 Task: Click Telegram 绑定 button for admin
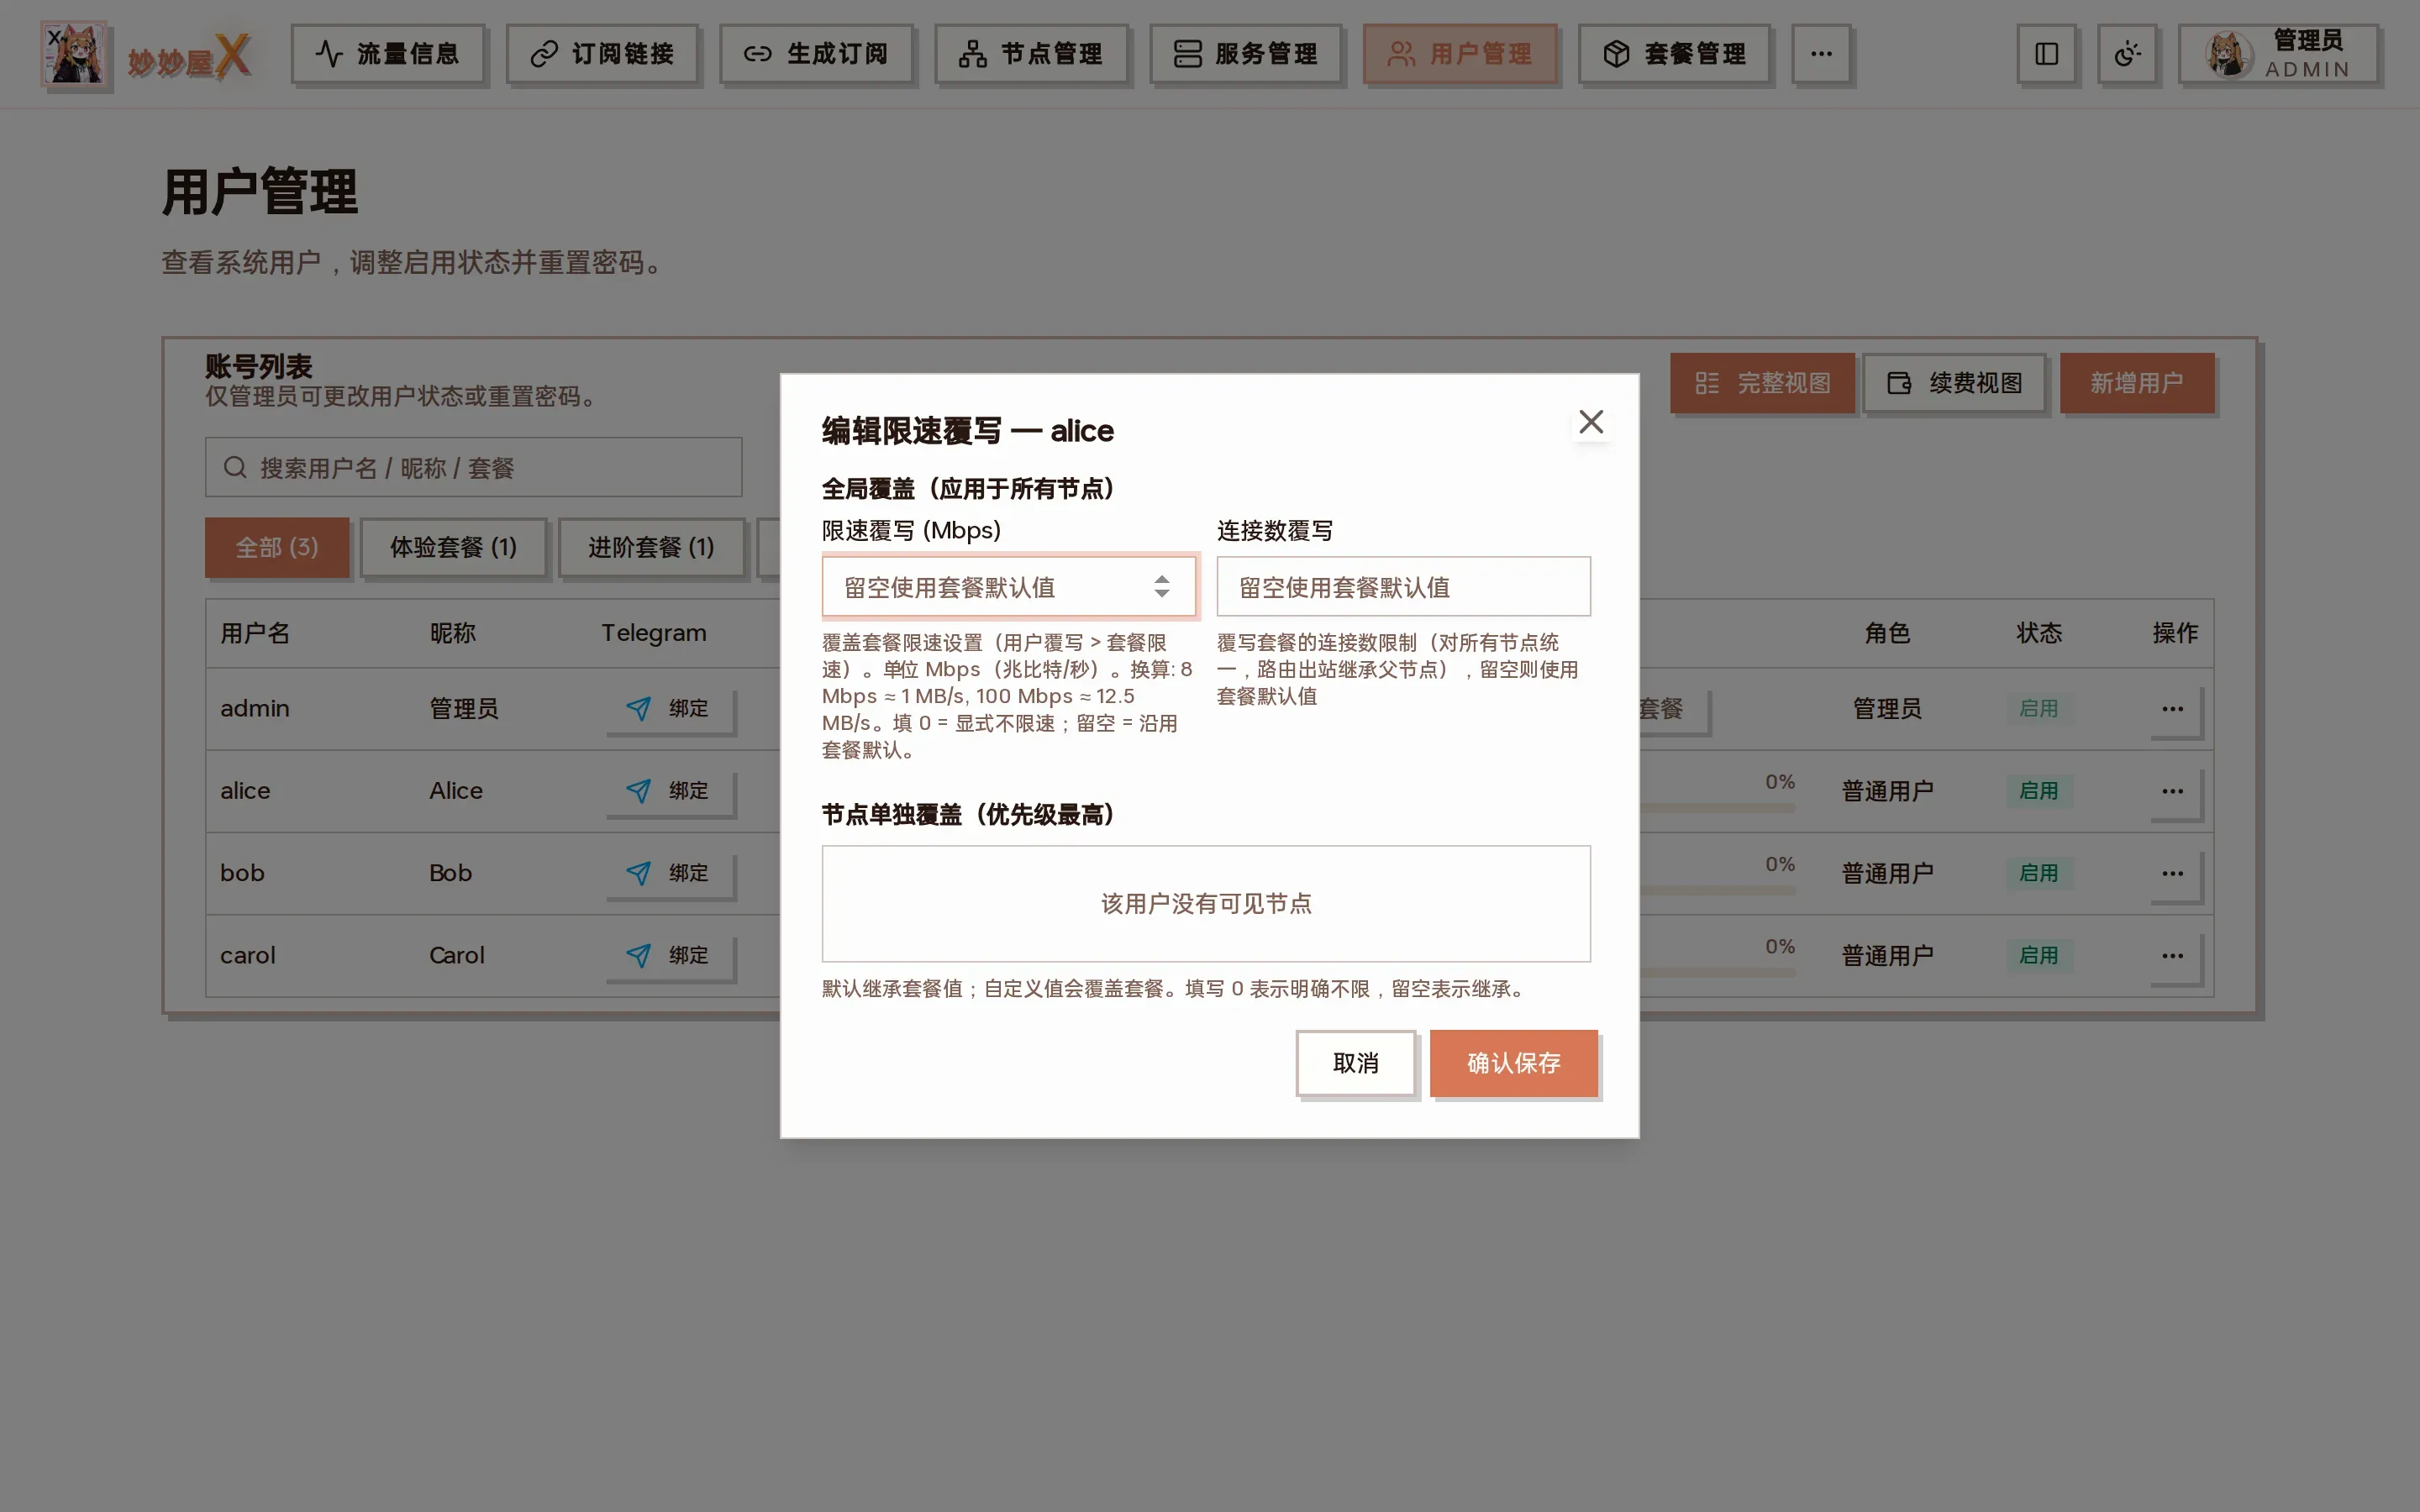point(670,709)
